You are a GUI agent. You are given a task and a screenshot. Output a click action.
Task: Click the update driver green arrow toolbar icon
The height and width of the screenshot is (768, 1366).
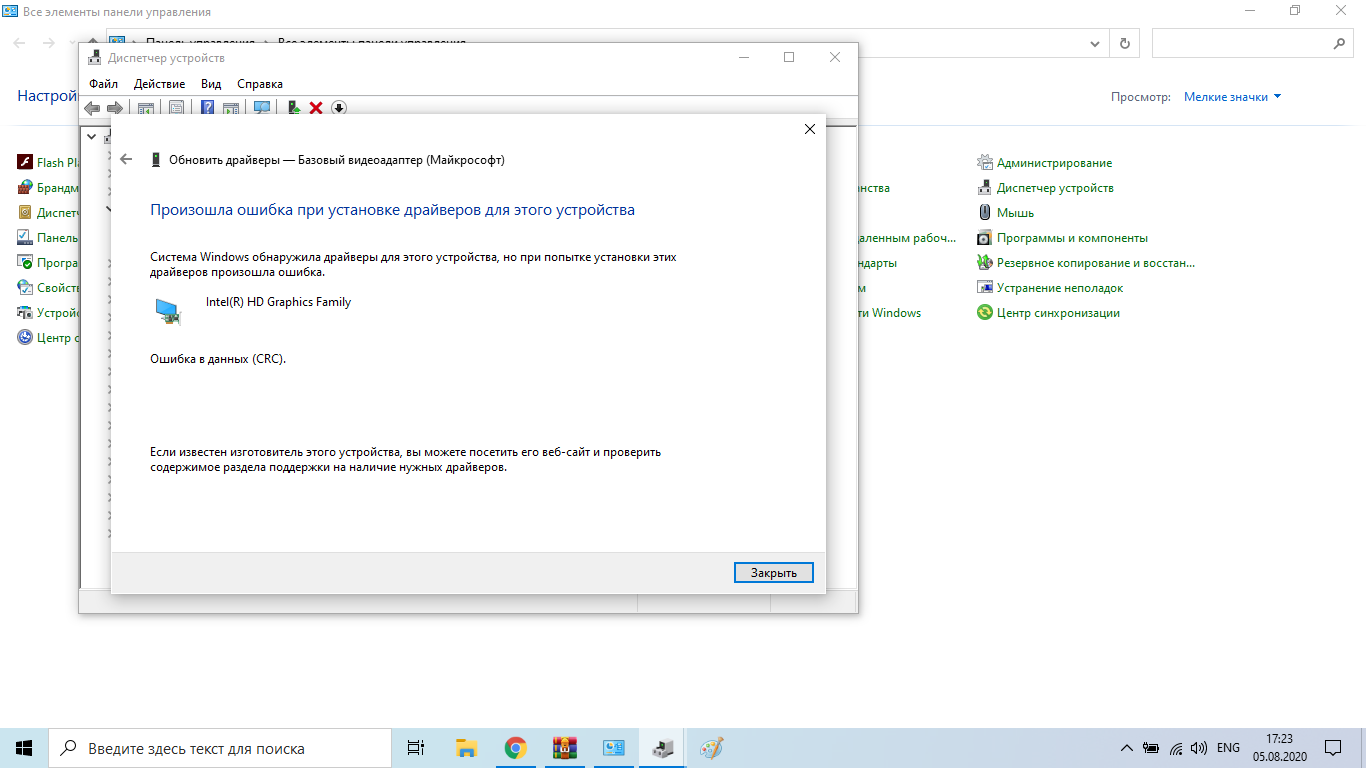[294, 108]
